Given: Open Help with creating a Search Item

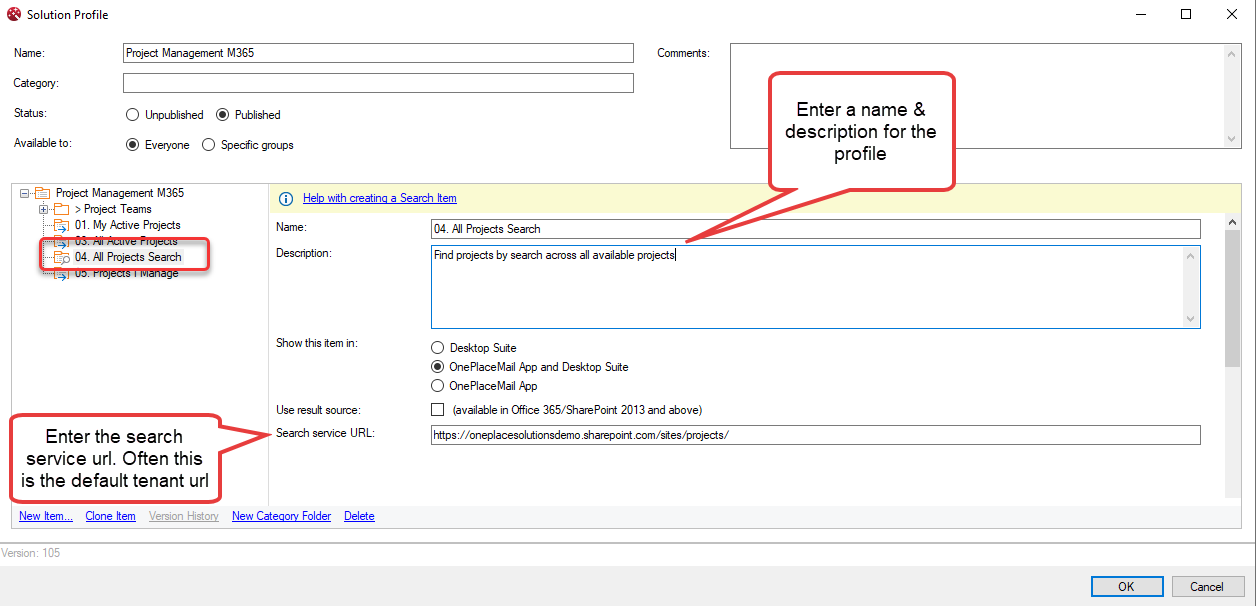Looking at the screenshot, I should pos(379,198).
